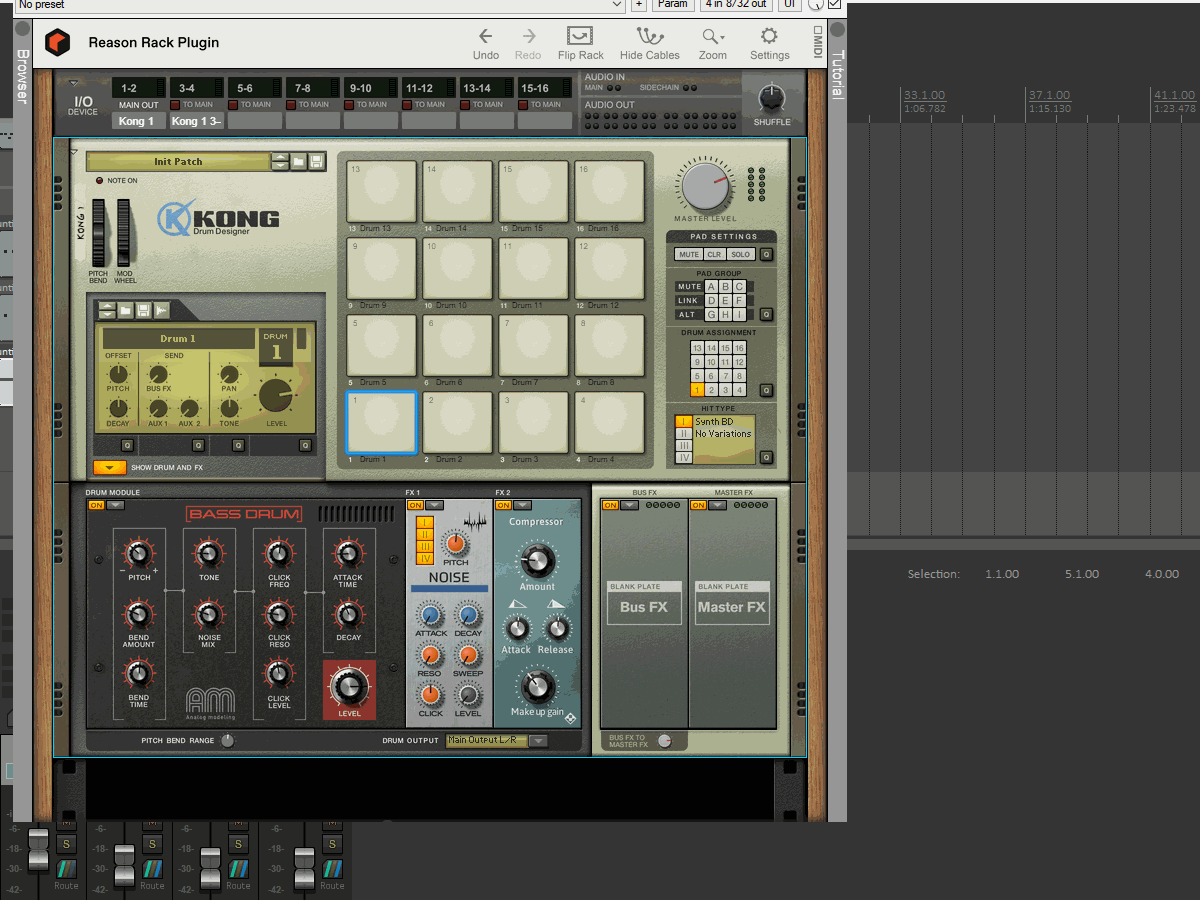Open the FX 1 device dropdown
1200x900 pixels.
click(435, 505)
